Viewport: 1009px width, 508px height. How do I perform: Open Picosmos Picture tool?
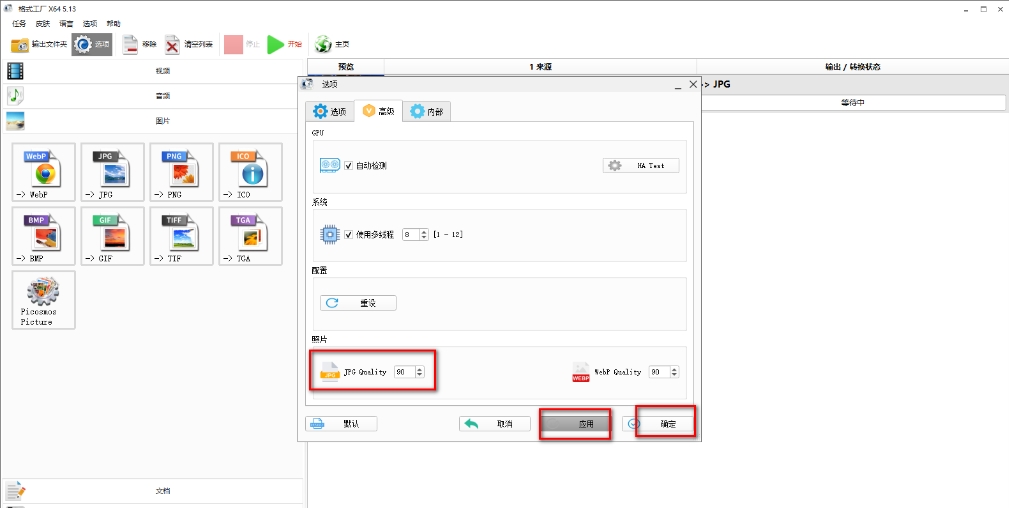pos(43,298)
